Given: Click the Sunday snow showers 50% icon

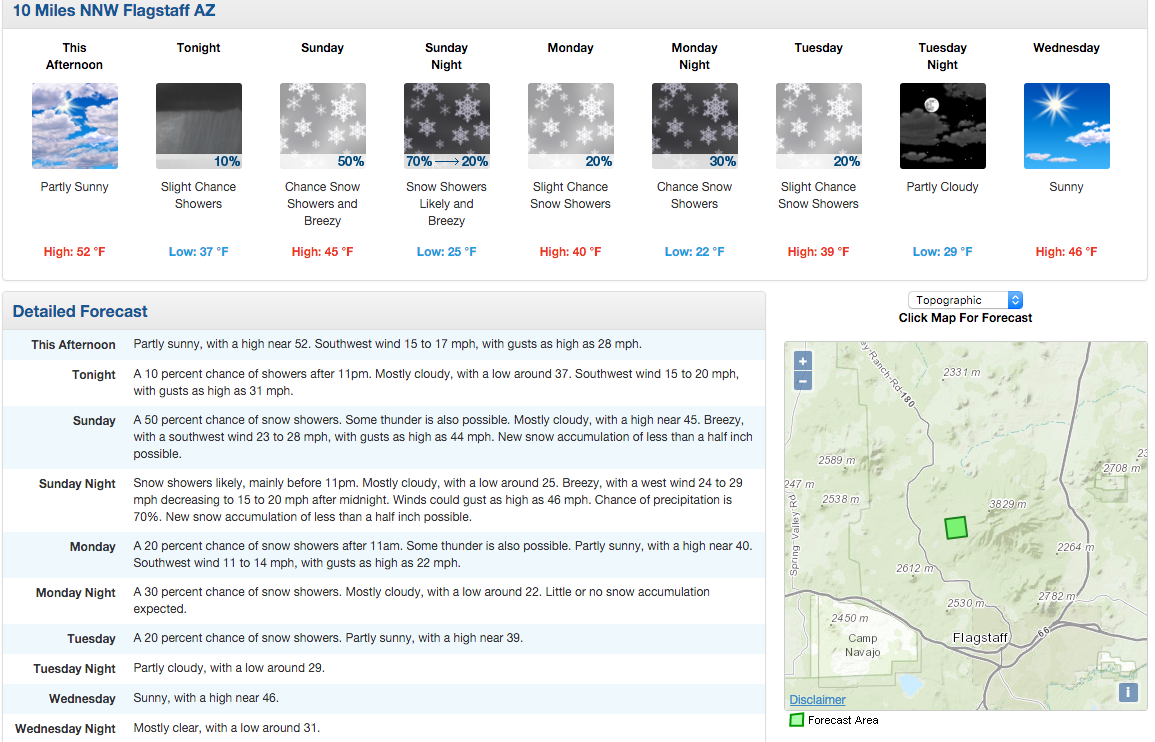Looking at the screenshot, I should (323, 126).
